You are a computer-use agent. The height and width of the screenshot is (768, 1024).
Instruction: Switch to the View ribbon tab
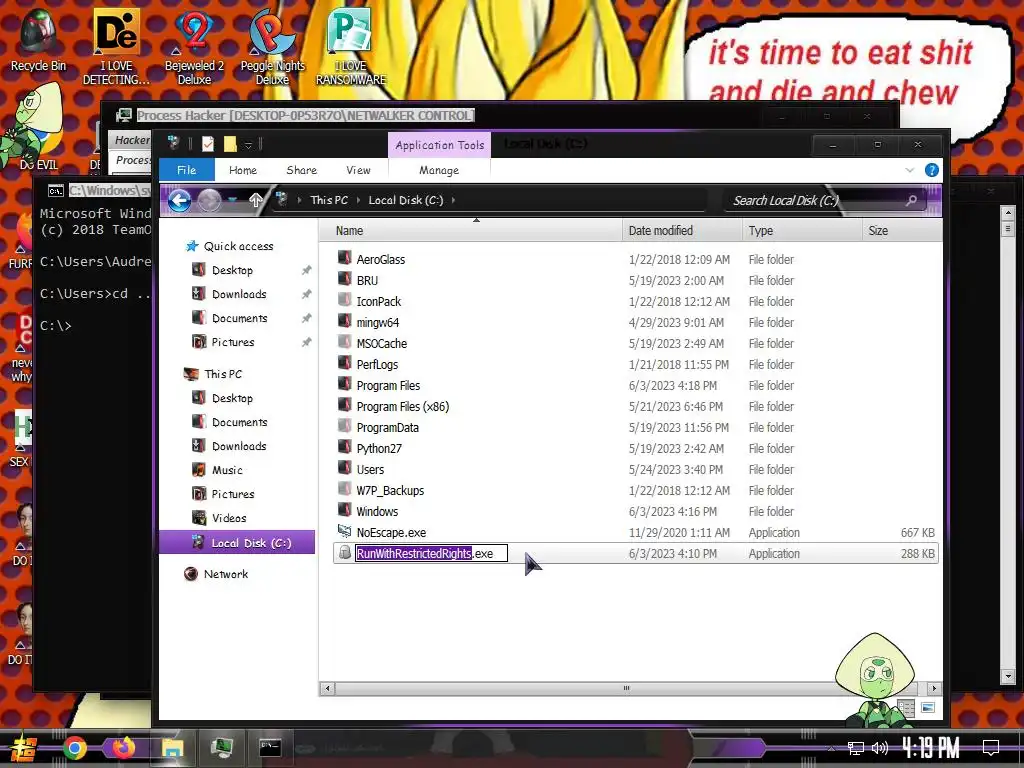click(358, 170)
